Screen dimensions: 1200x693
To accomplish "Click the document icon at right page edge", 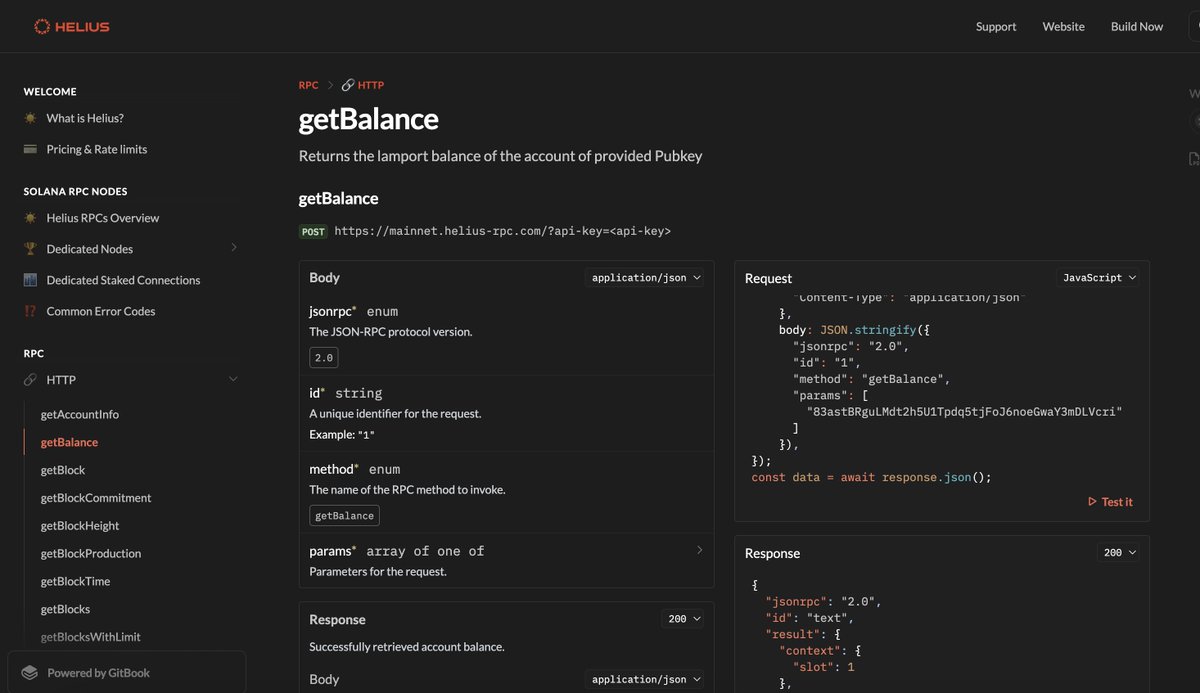I will tap(1194, 159).
